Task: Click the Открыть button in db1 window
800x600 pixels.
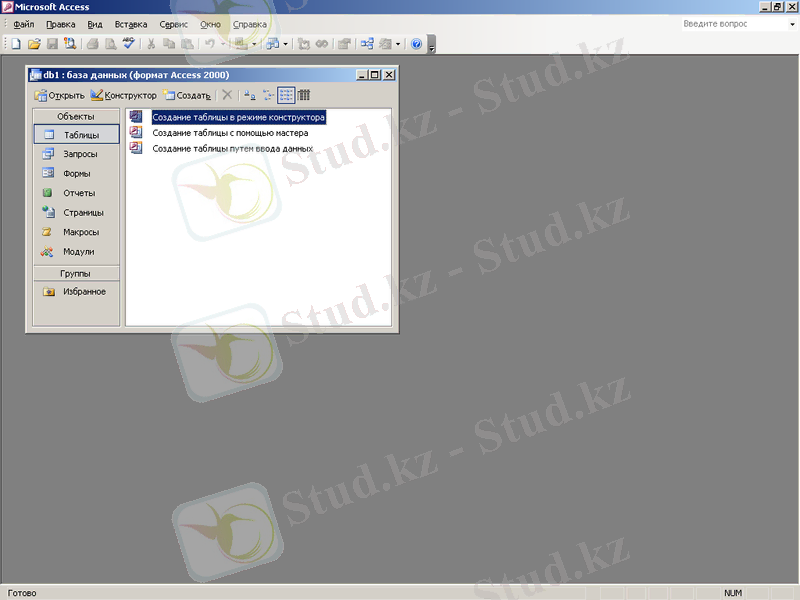Action: [59, 95]
